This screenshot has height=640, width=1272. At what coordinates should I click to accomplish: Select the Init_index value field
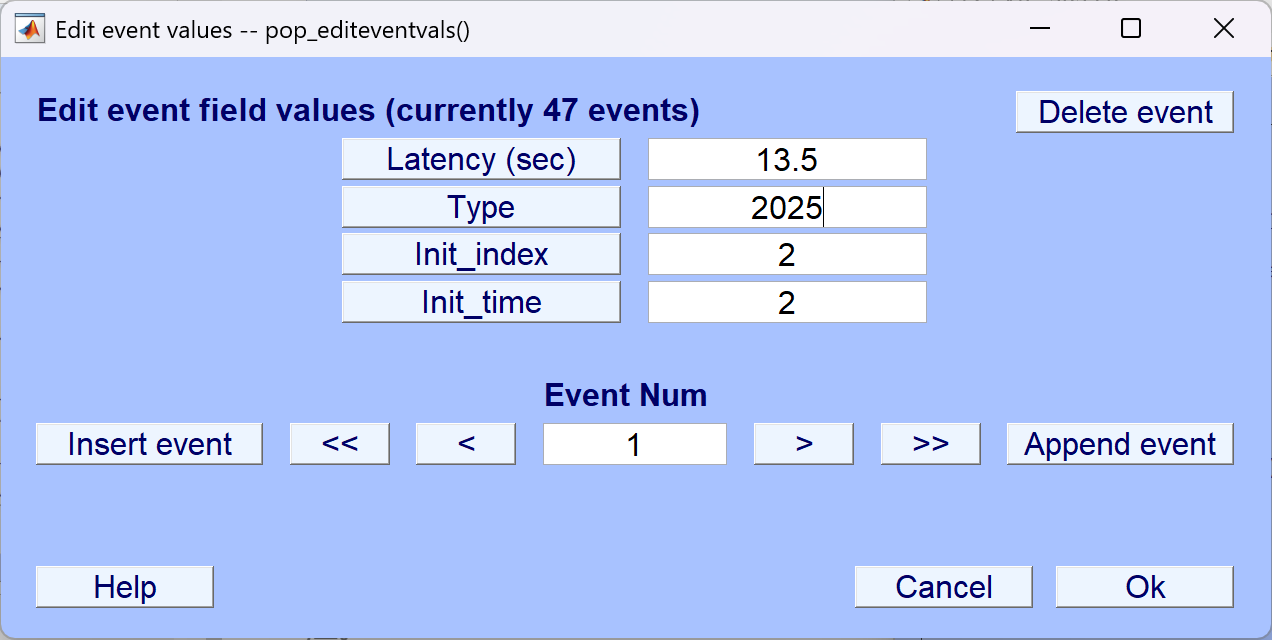click(x=787, y=255)
